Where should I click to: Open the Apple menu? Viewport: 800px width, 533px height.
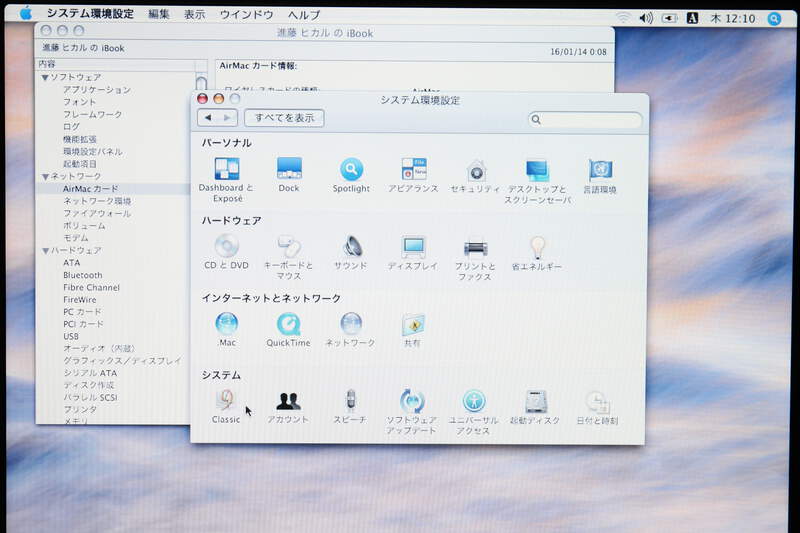pyautogui.click(x=25, y=13)
